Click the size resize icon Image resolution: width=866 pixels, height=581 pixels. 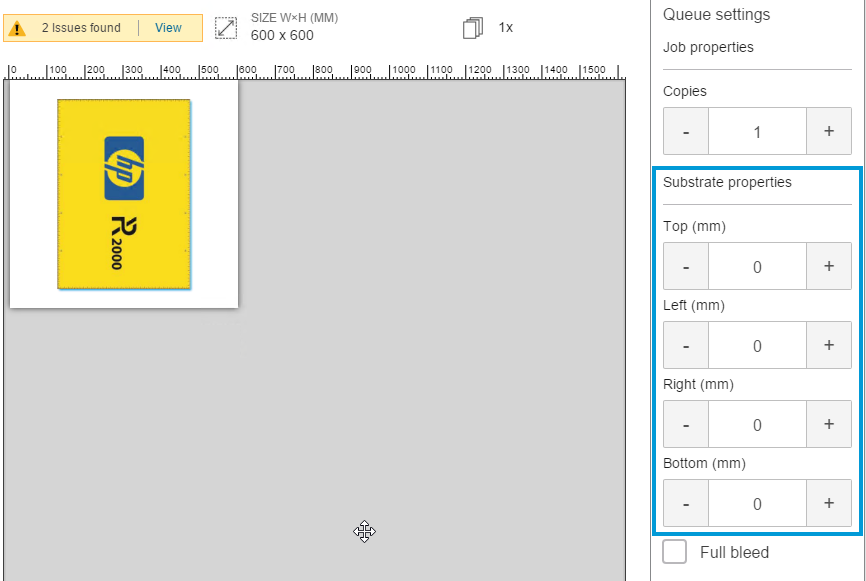226,28
